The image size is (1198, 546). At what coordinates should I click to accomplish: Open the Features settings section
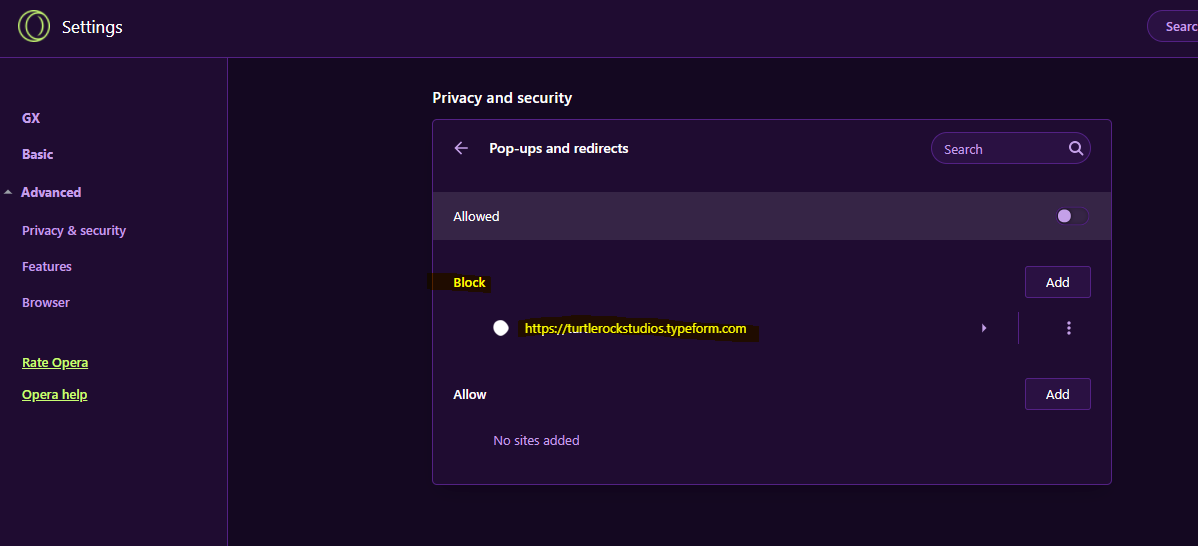pyautogui.click(x=47, y=266)
